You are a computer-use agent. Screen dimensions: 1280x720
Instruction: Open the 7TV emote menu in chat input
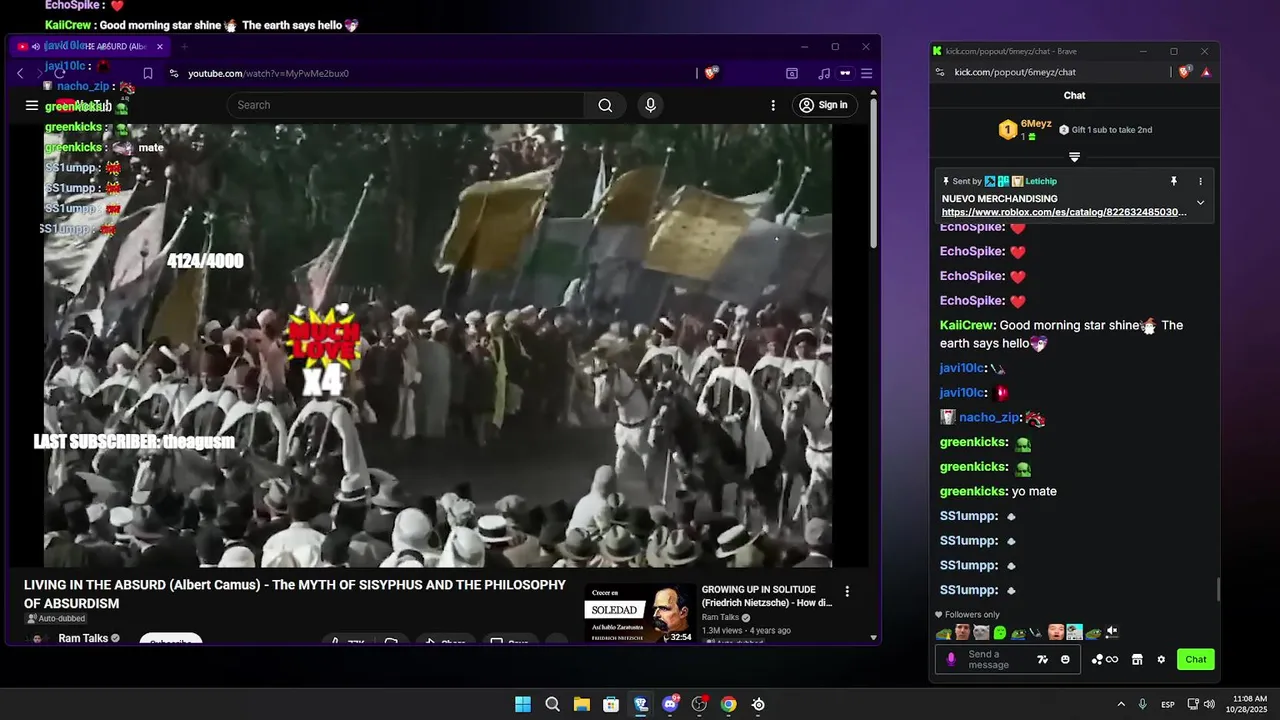[1043, 659]
